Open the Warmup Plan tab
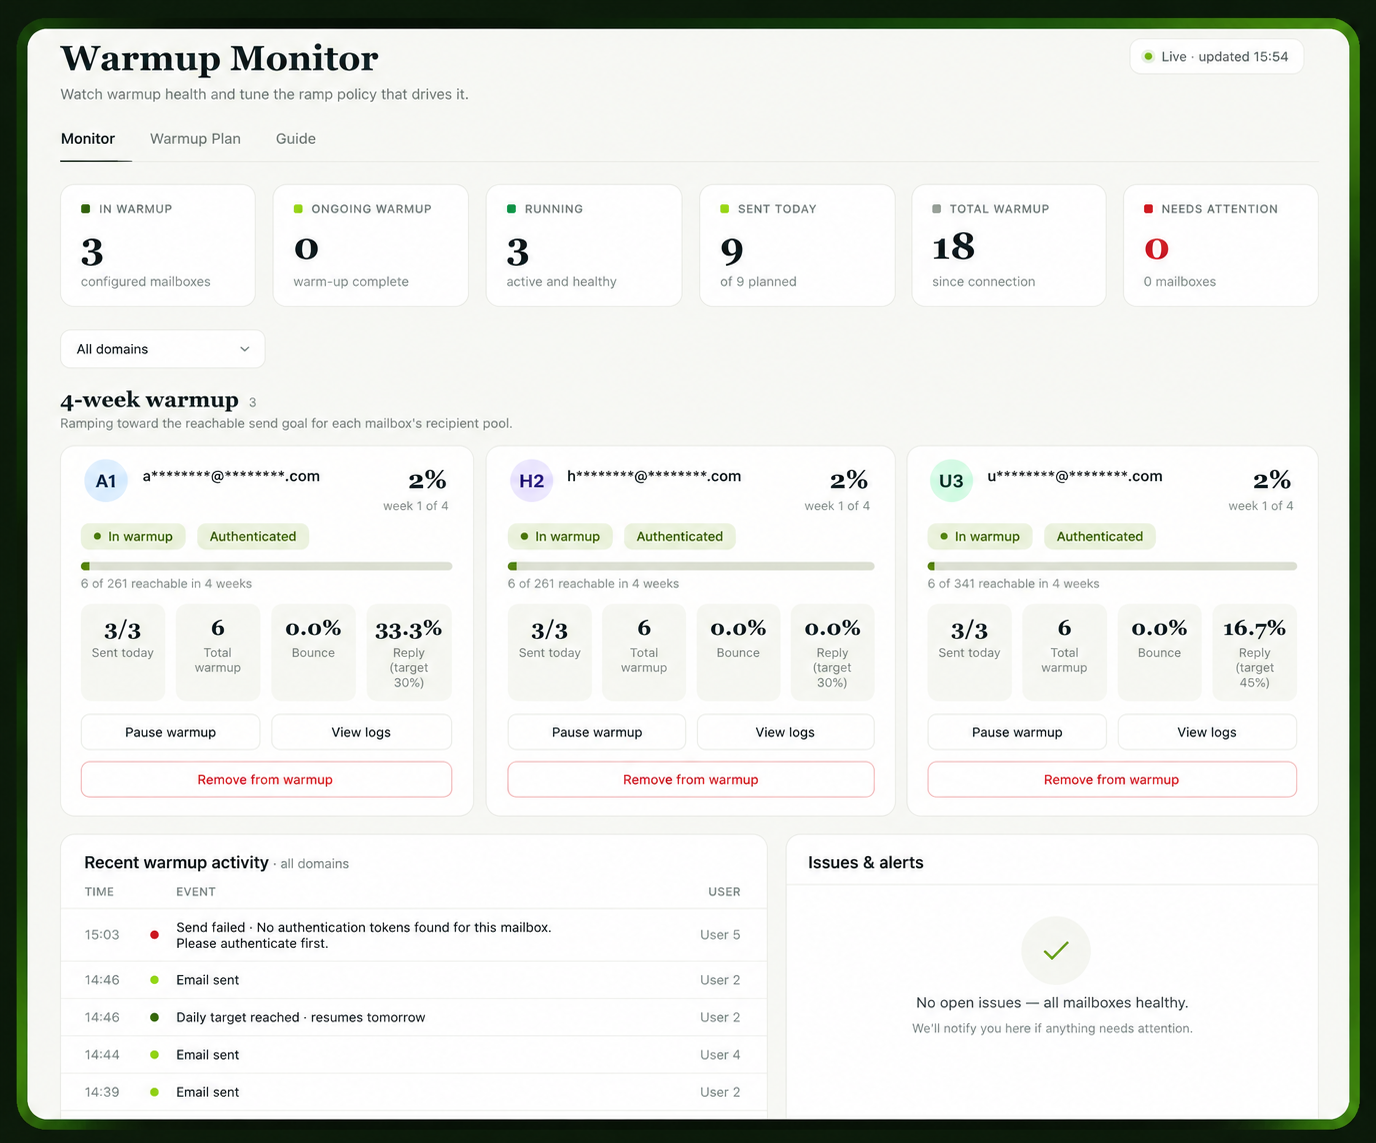Viewport: 1376px width, 1143px height. (x=195, y=139)
